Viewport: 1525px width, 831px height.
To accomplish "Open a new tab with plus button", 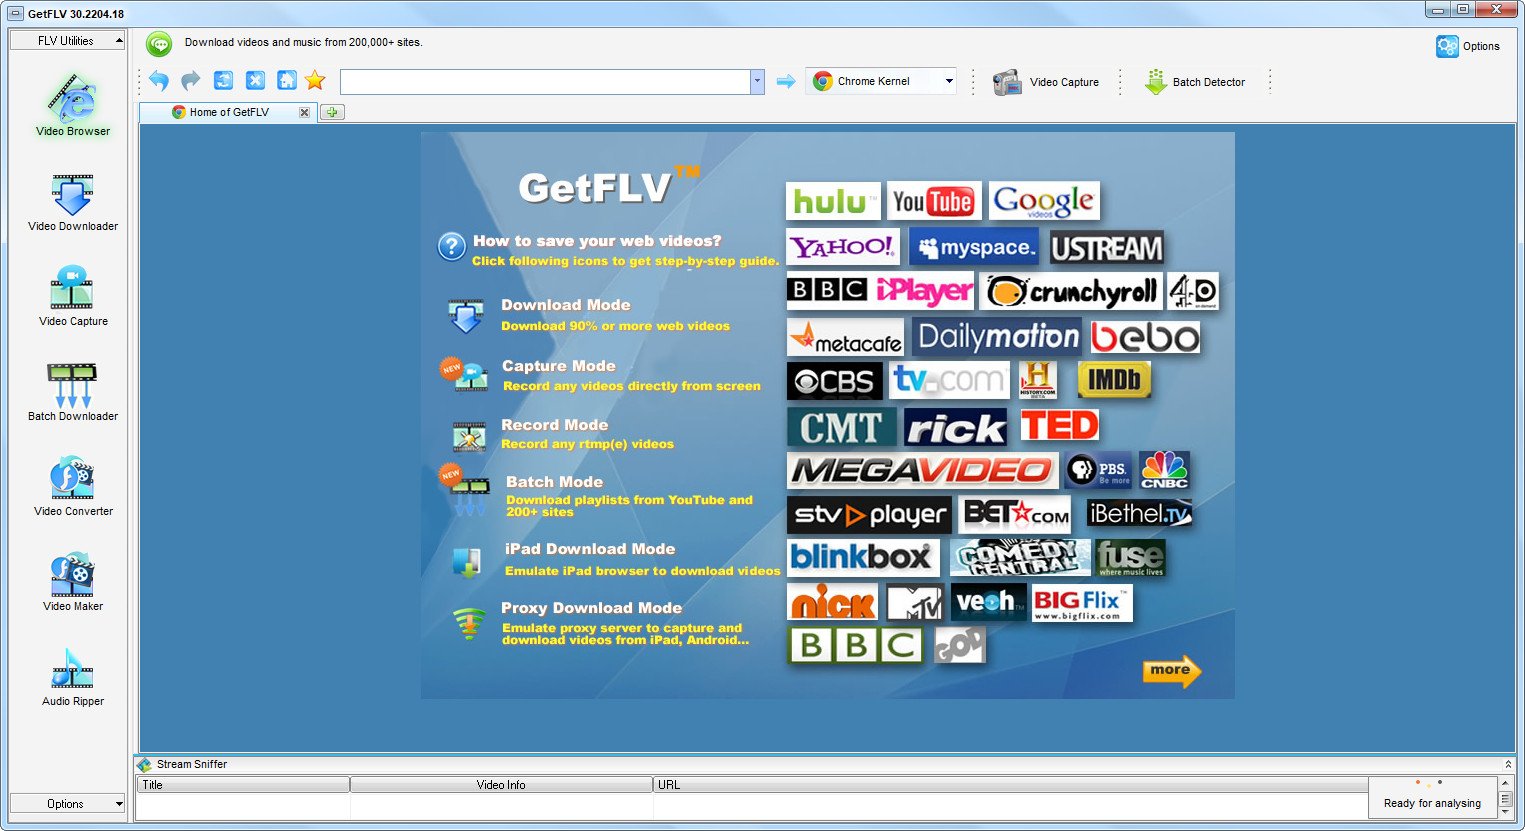I will coord(332,112).
